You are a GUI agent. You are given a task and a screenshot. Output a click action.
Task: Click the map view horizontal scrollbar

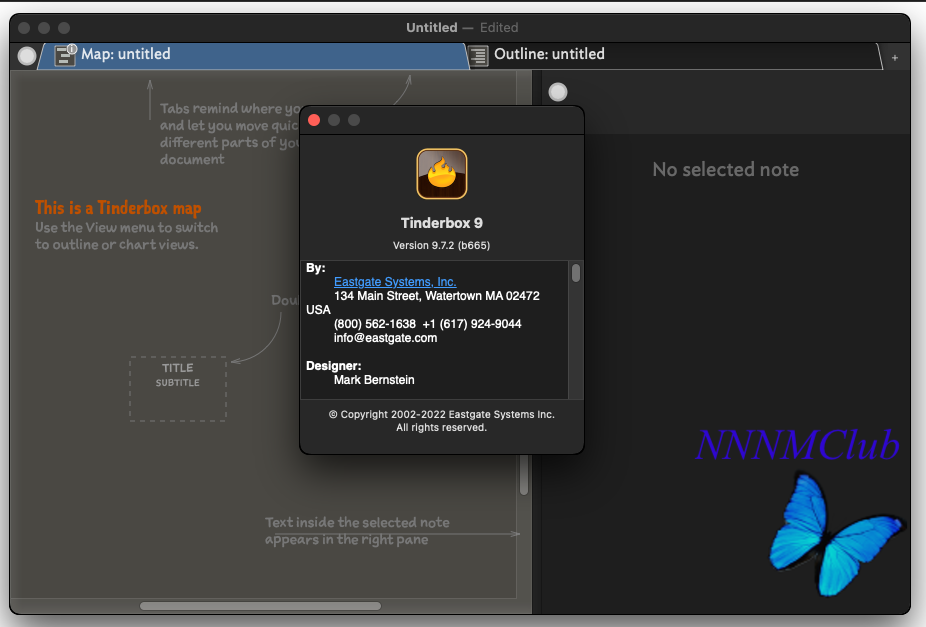260,606
